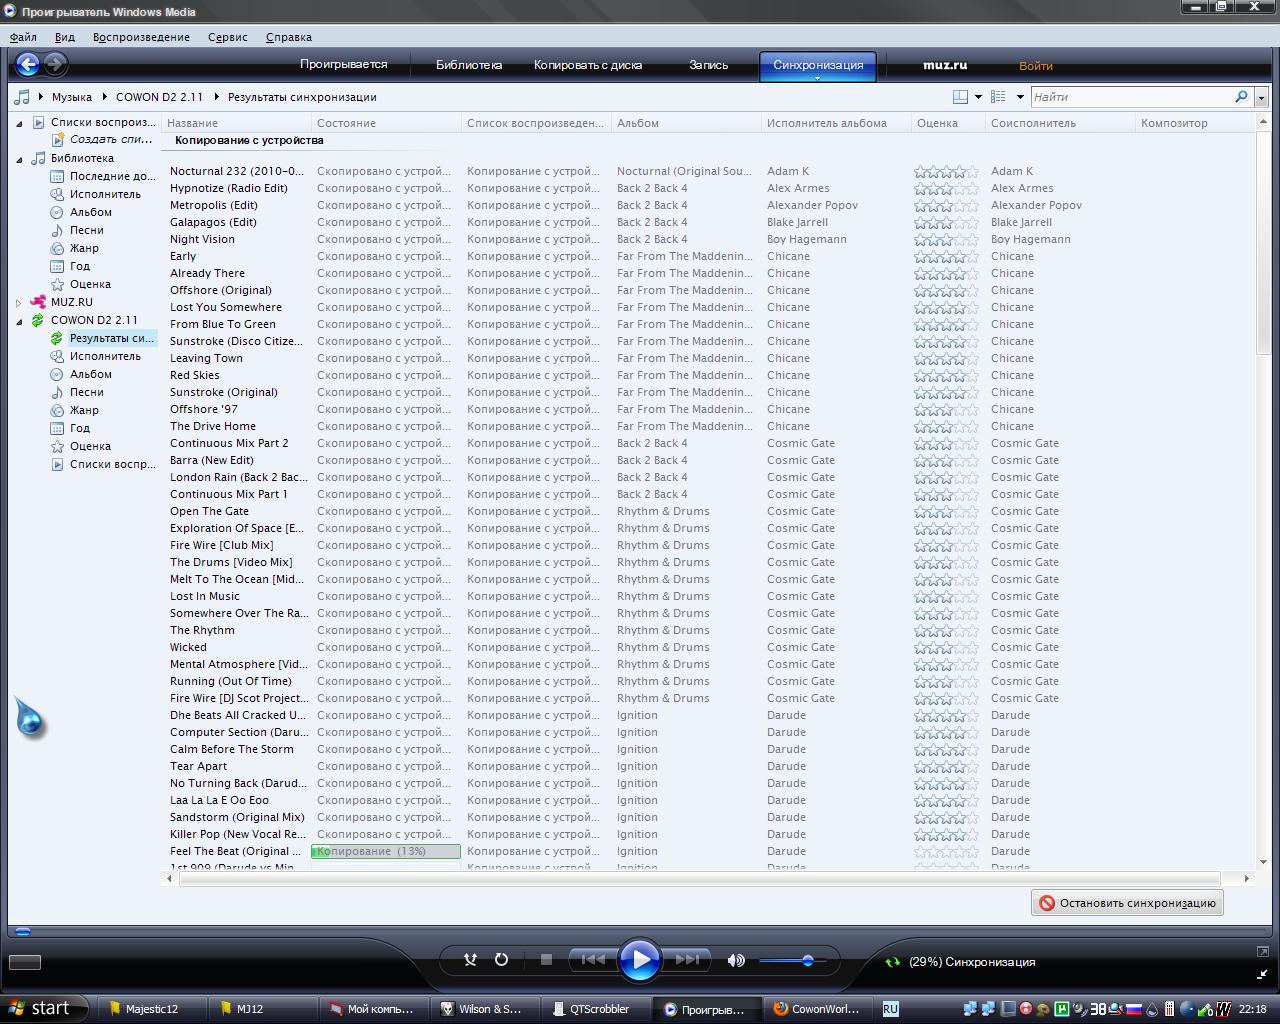Click the COWON D2 2.11 device icon
Image resolution: width=1280 pixels, height=1024 pixels.
point(38,320)
